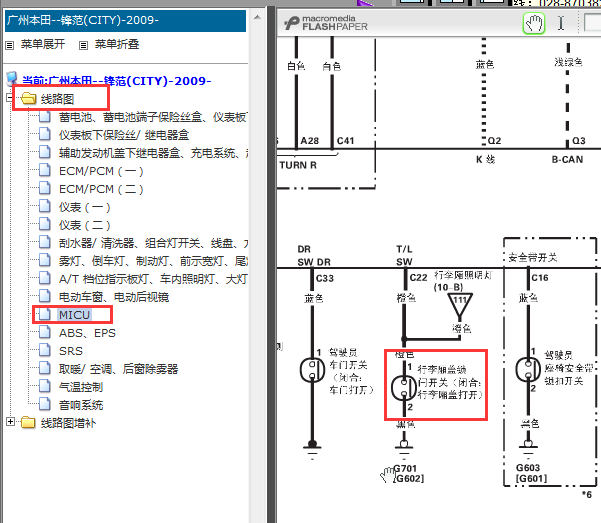Open 刮水器/清洗器、组合灯开关 diagram
601x523 pixels.
point(153,243)
